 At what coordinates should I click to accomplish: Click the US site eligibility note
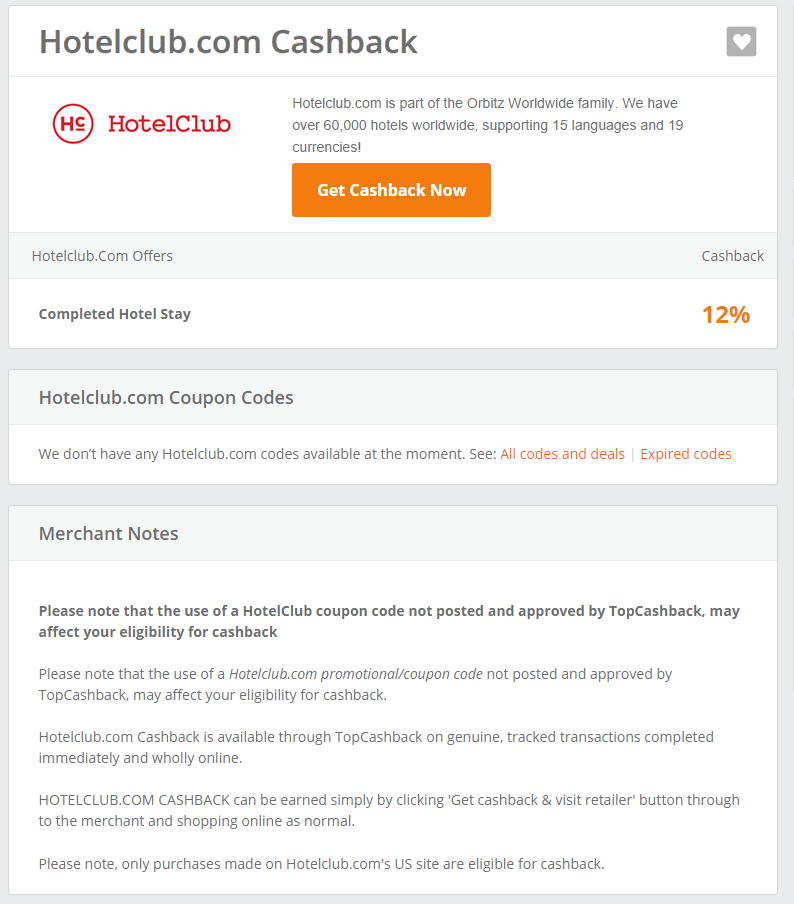[x=321, y=864]
